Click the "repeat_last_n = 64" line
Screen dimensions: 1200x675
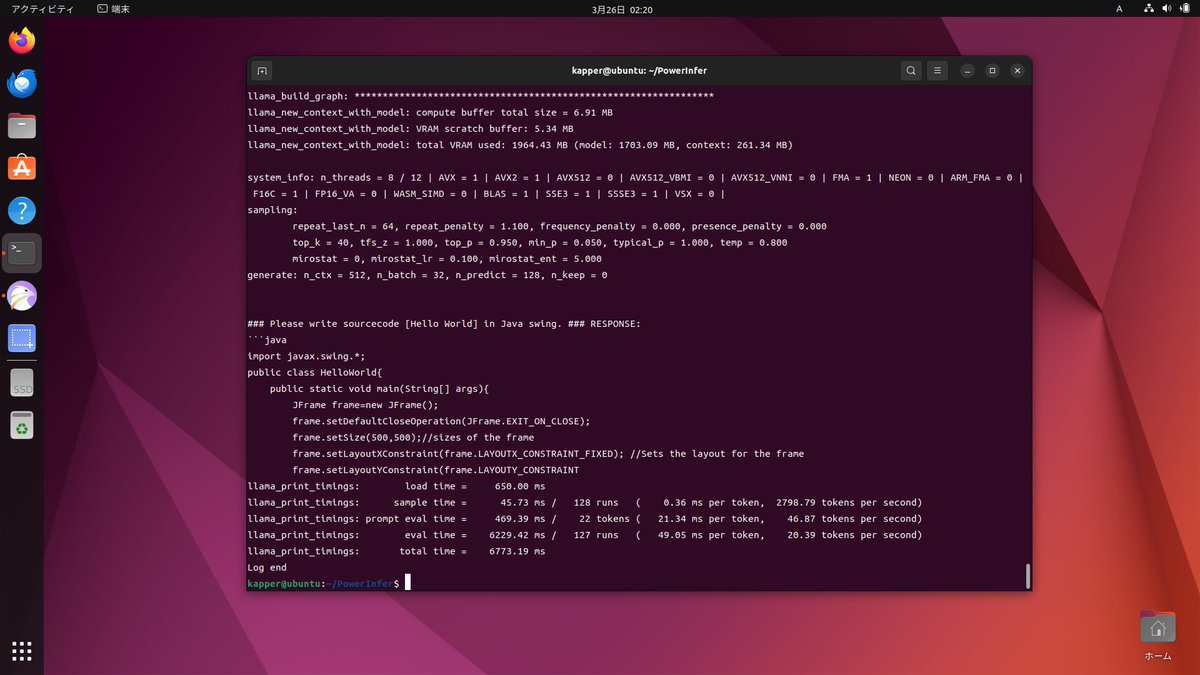(560, 226)
